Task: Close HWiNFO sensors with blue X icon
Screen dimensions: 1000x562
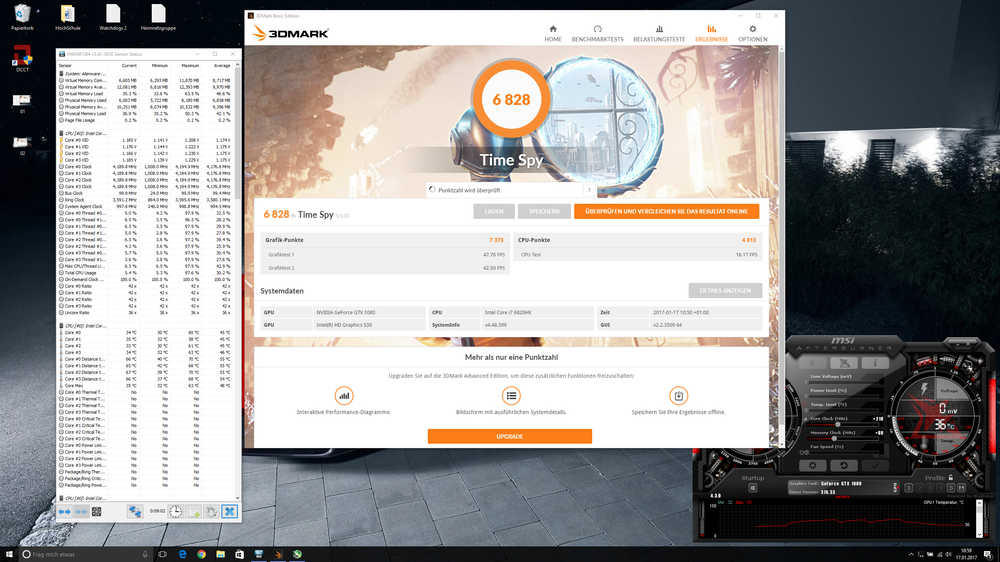Action: pyautogui.click(x=229, y=511)
